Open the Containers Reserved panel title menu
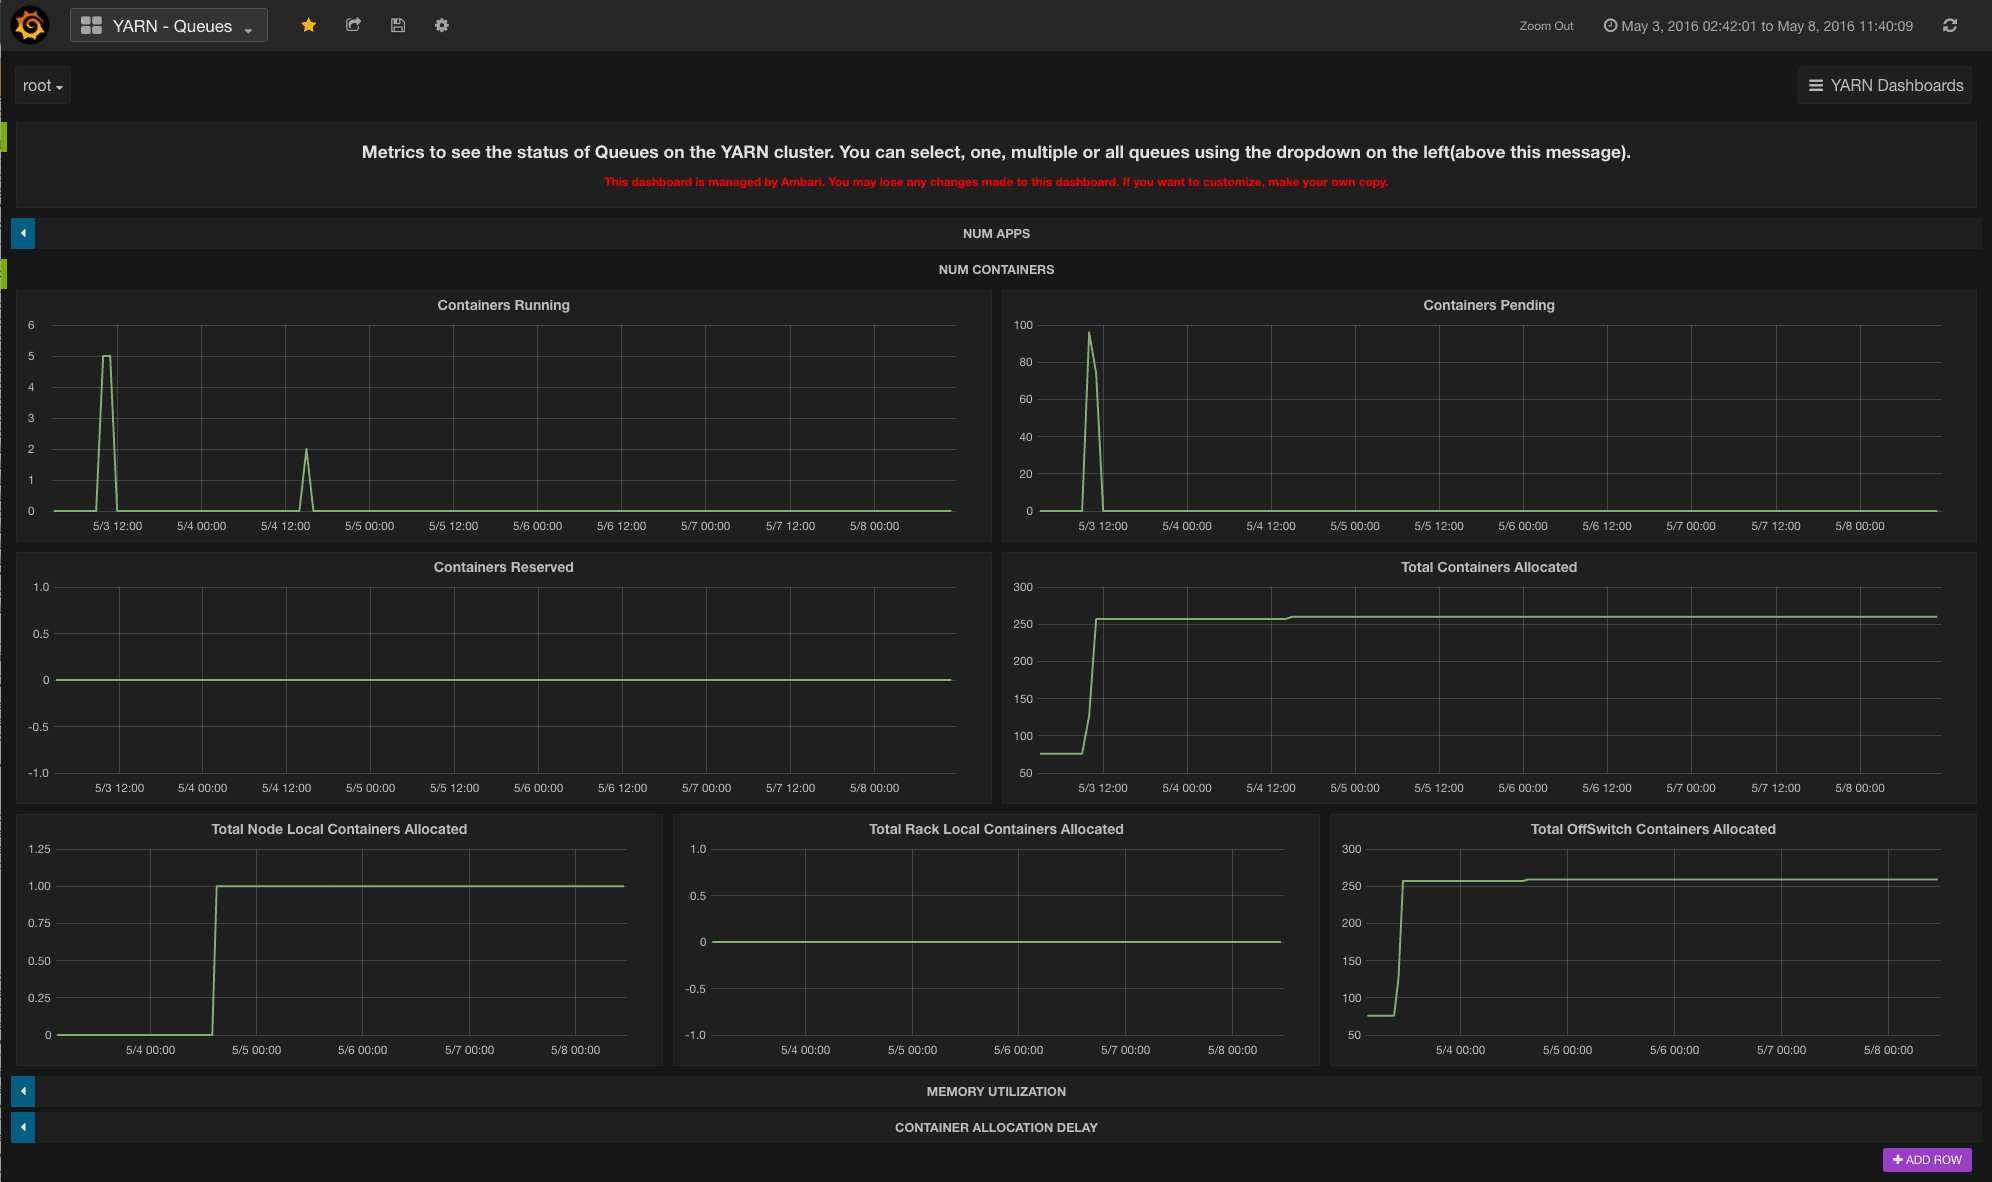Viewport: 1992px width, 1182px height. click(x=503, y=567)
